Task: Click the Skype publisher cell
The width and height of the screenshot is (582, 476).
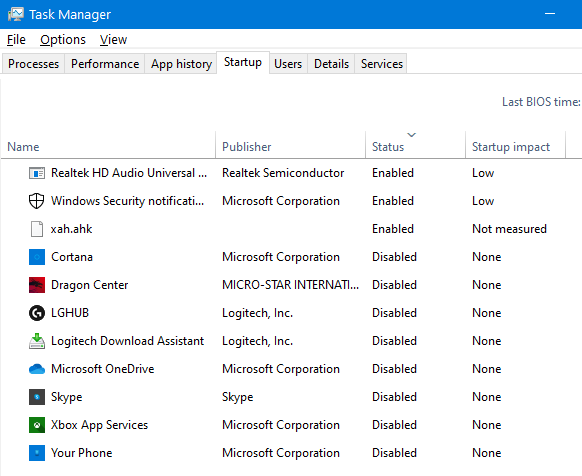Action: click(238, 397)
